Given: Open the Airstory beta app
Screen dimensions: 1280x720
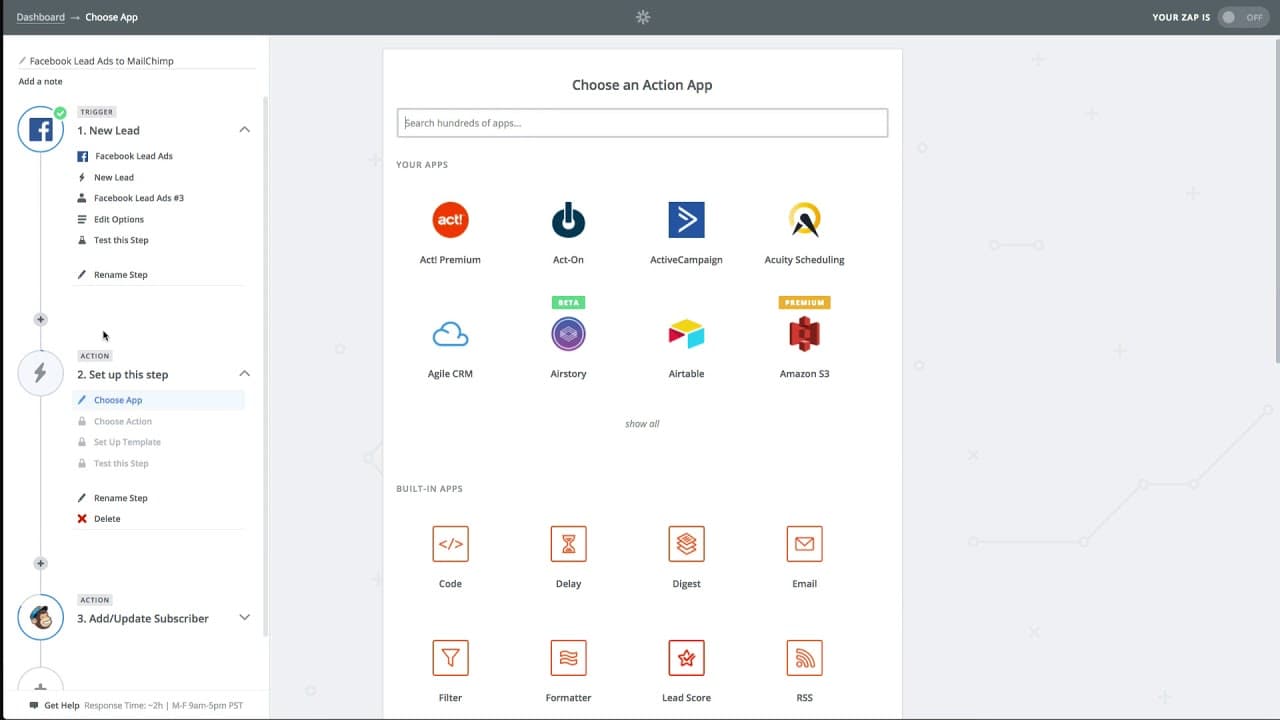Looking at the screenshot, I should (x=568, y=345).
